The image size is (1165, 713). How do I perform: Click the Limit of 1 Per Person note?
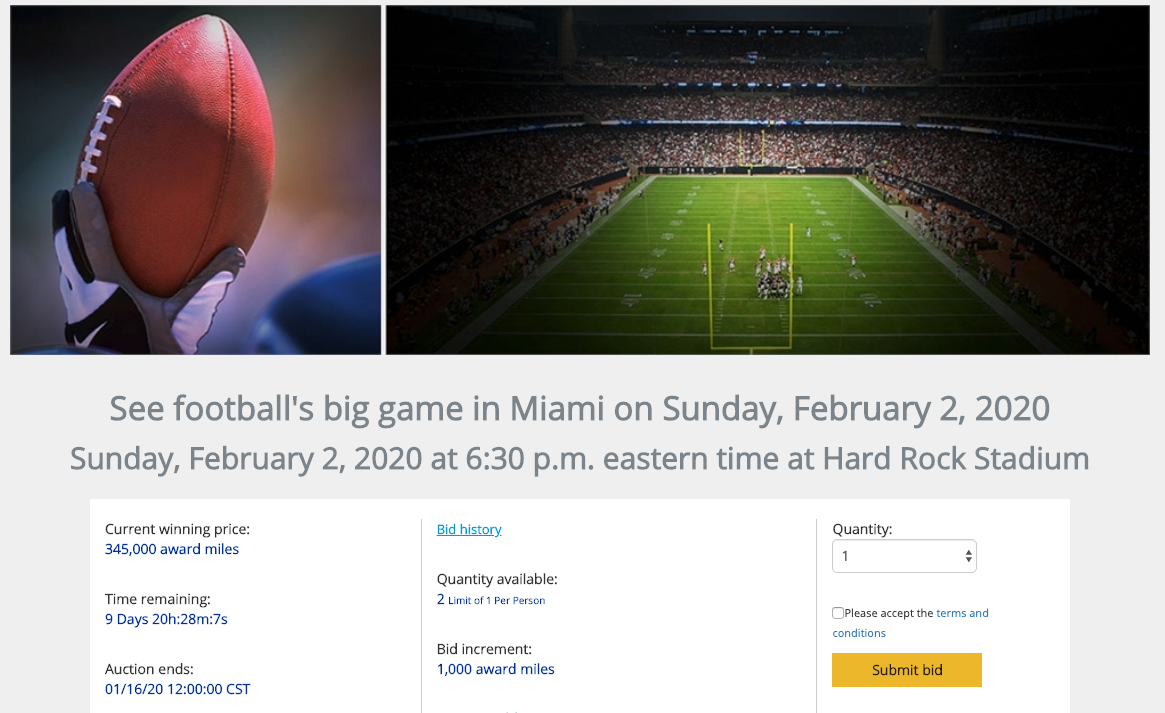click(x=496, y=600)
